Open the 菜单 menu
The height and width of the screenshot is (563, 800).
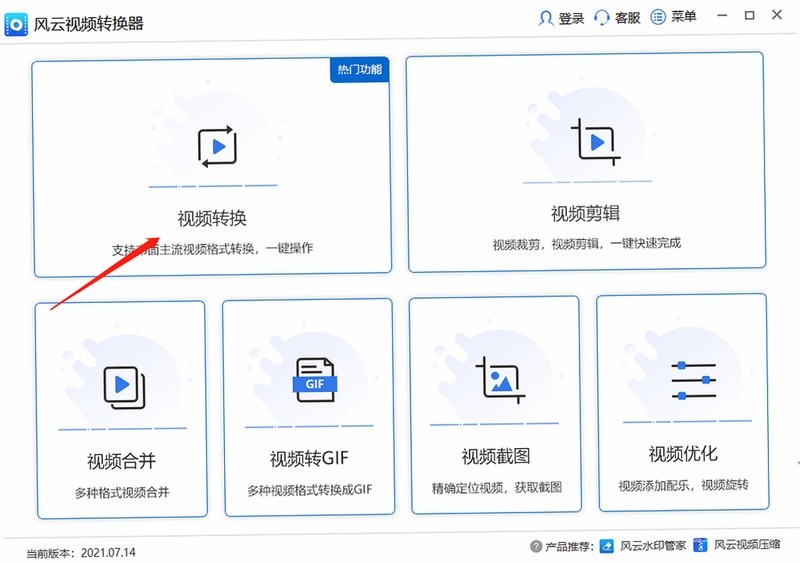pos(684,16)
